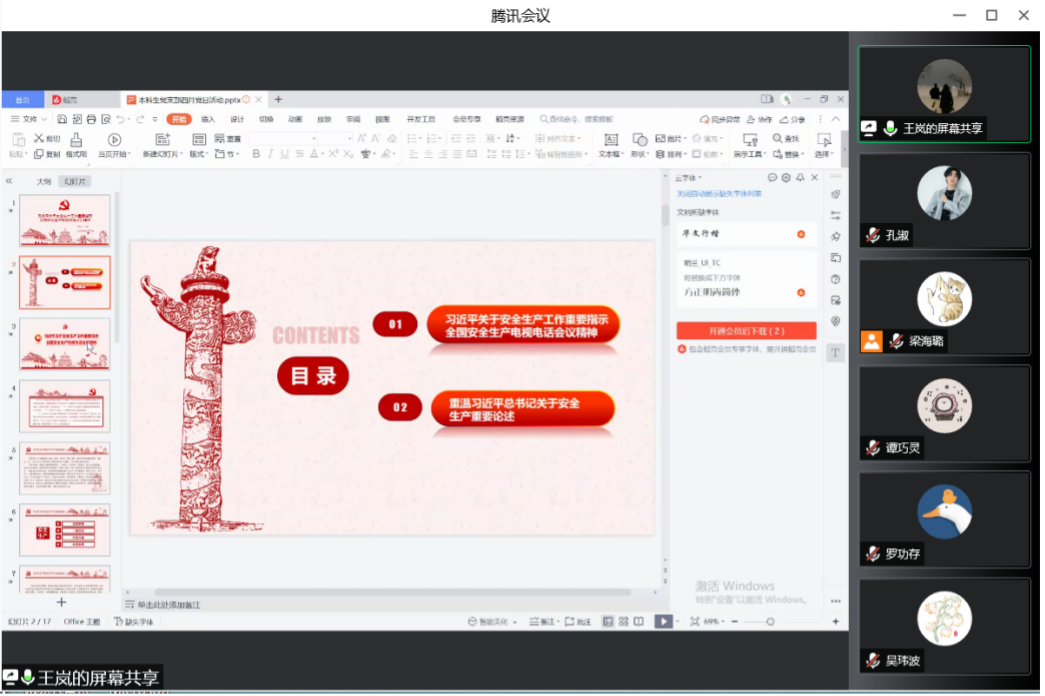Click the feedback chat bubble in font panel
The height and width of the screenshot is (696, 1045).
[772, 178]
